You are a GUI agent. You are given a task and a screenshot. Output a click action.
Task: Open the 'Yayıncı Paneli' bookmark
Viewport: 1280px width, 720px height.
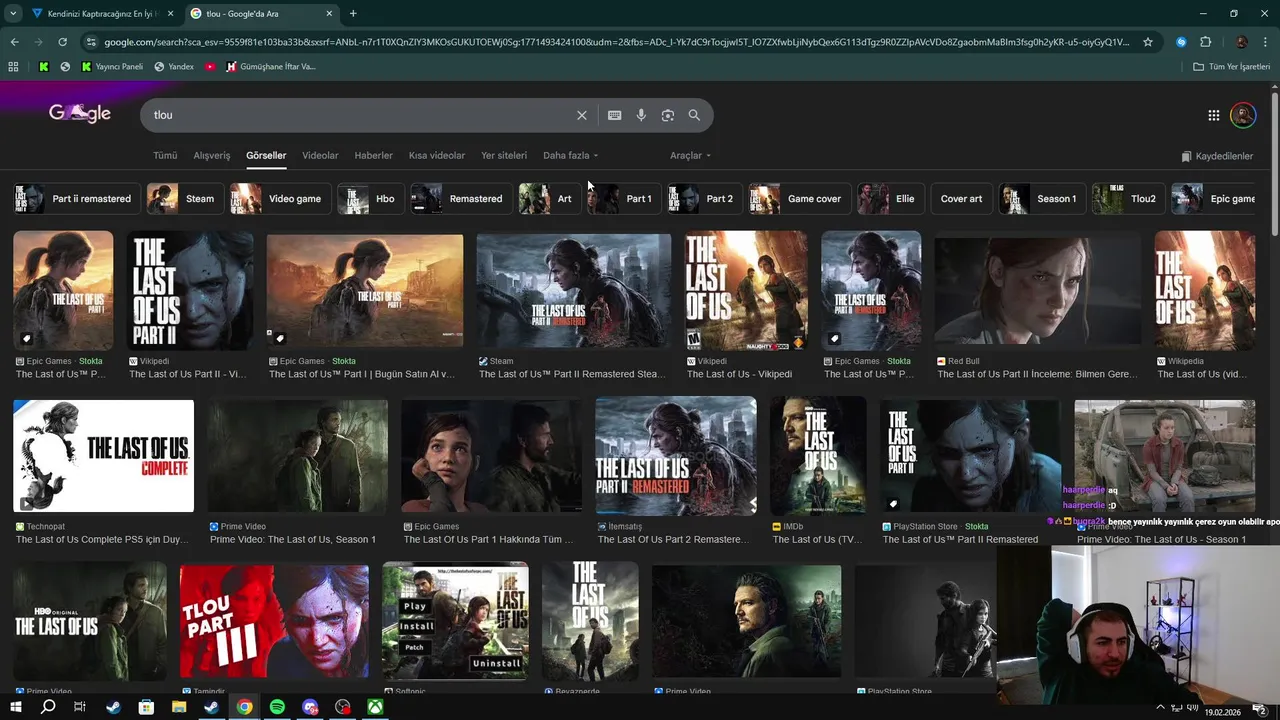pos(112,67)
